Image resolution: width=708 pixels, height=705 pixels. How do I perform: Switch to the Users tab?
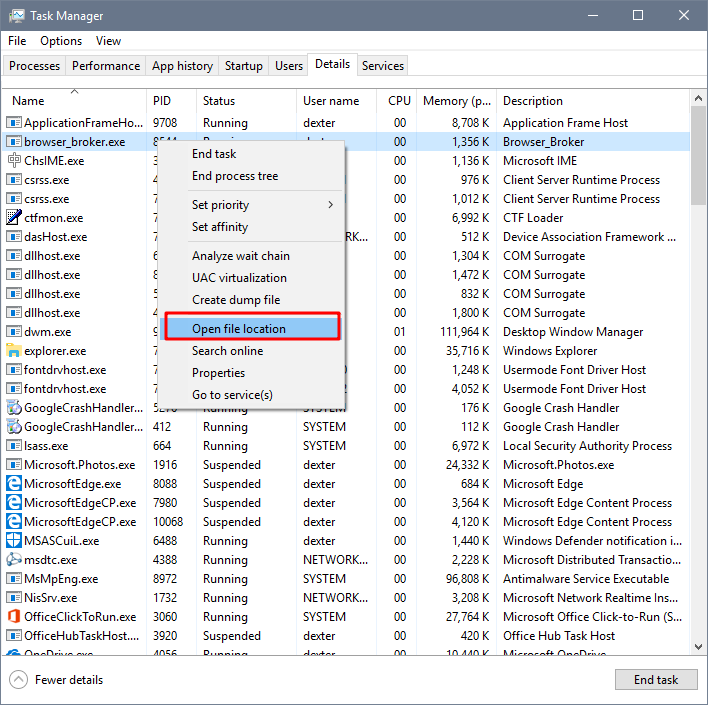pos(289,66)
